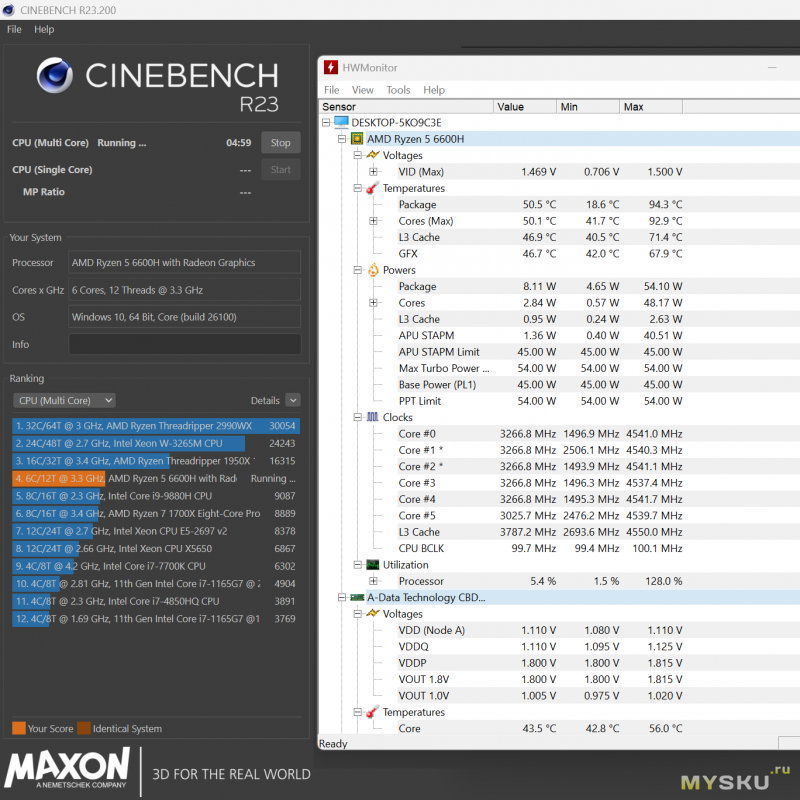Open HWMonitor Tools menu

coord(398,90)
